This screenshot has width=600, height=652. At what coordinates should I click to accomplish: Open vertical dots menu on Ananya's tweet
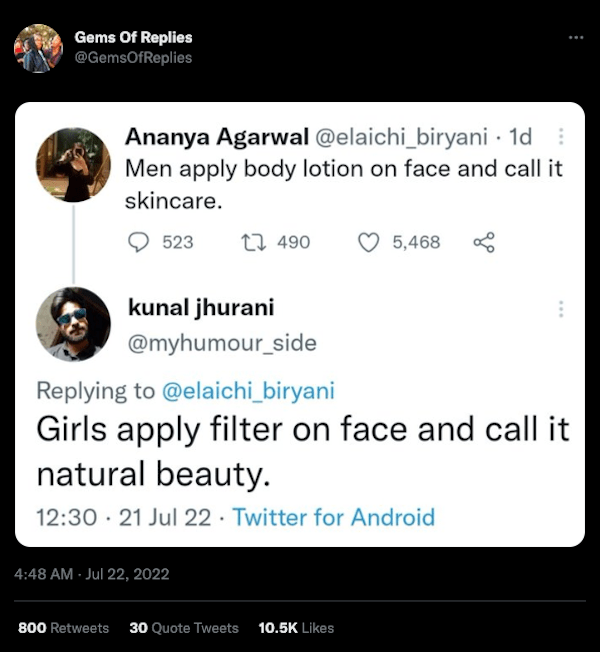561,136
